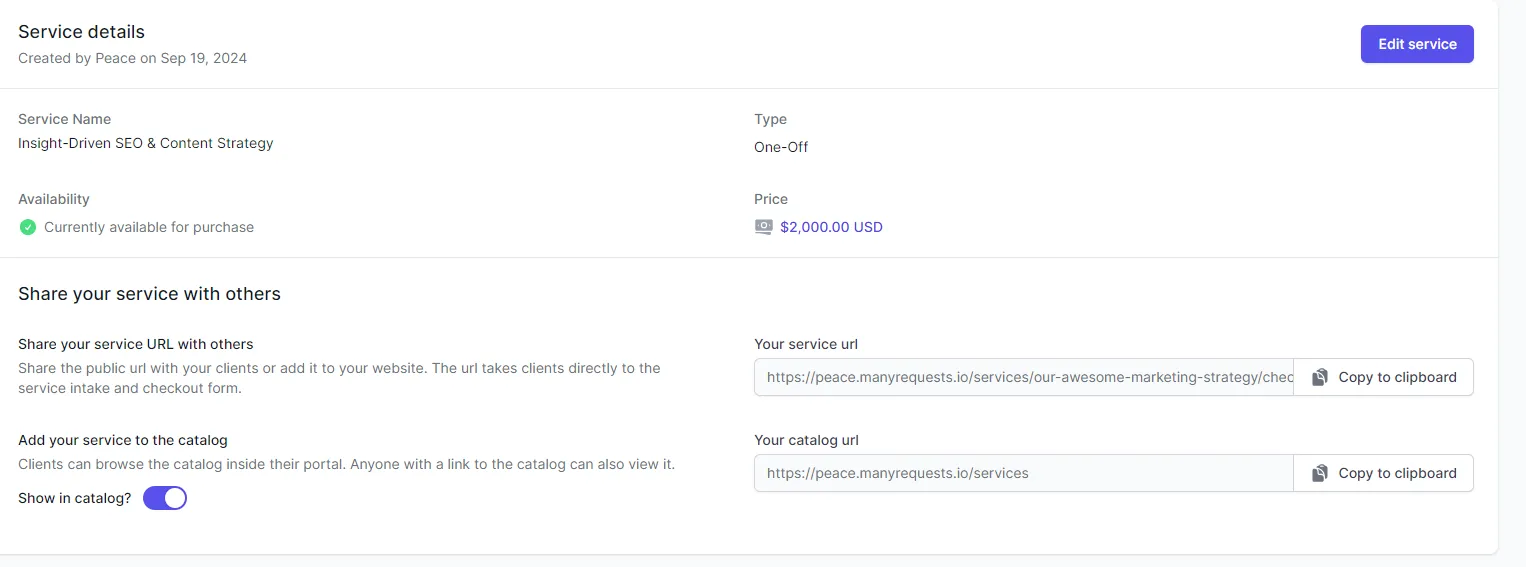Click the Service details heading

(81, 32)
